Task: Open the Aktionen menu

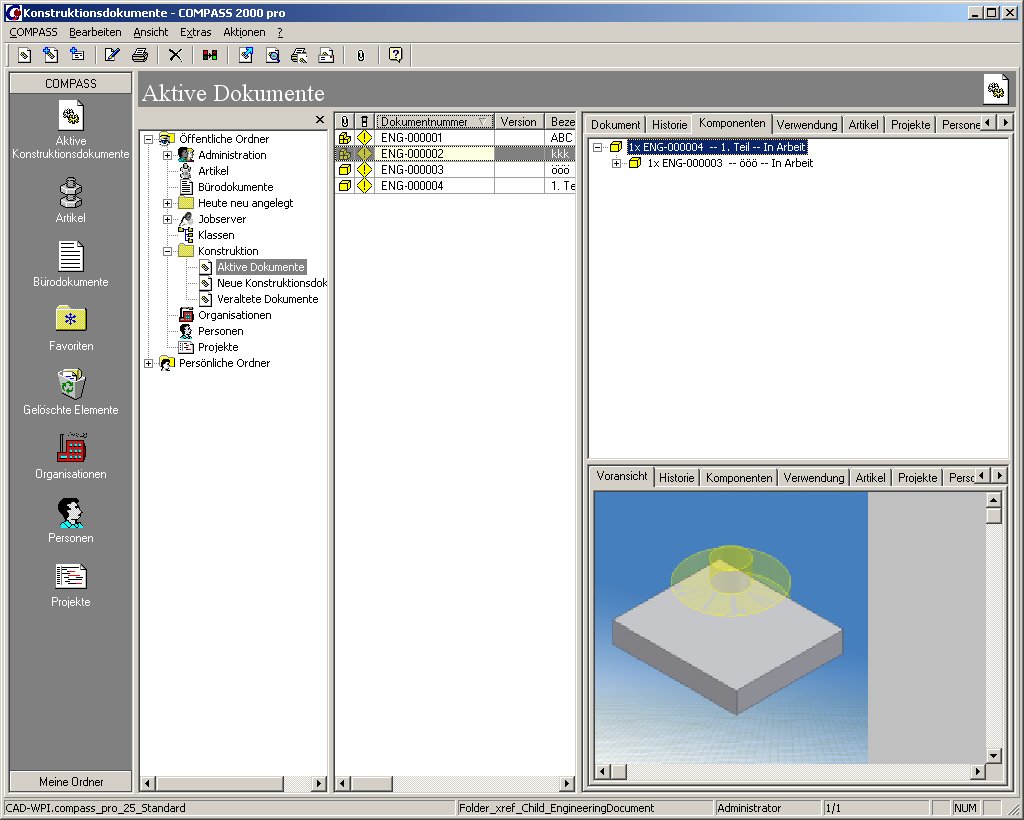Action: point(244,32)
